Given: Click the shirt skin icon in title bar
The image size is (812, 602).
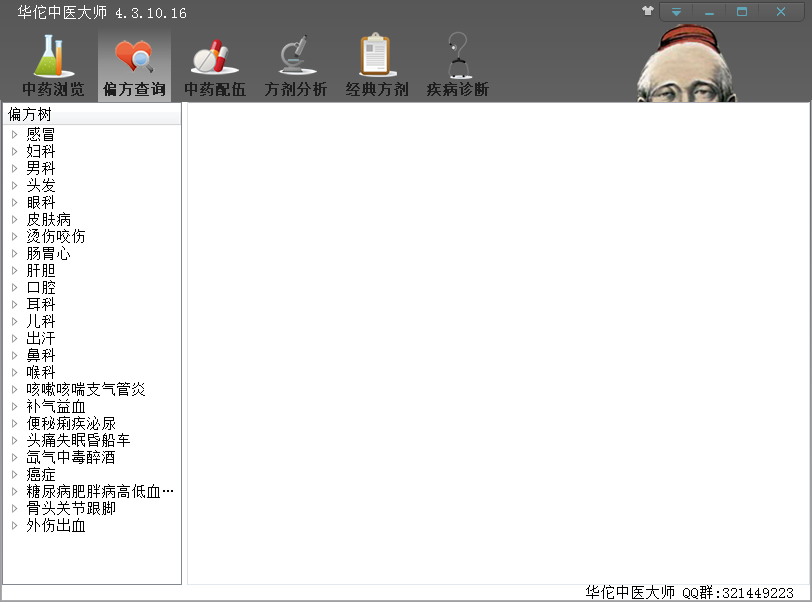Looking at the screenshot, I should coord(648,12).
